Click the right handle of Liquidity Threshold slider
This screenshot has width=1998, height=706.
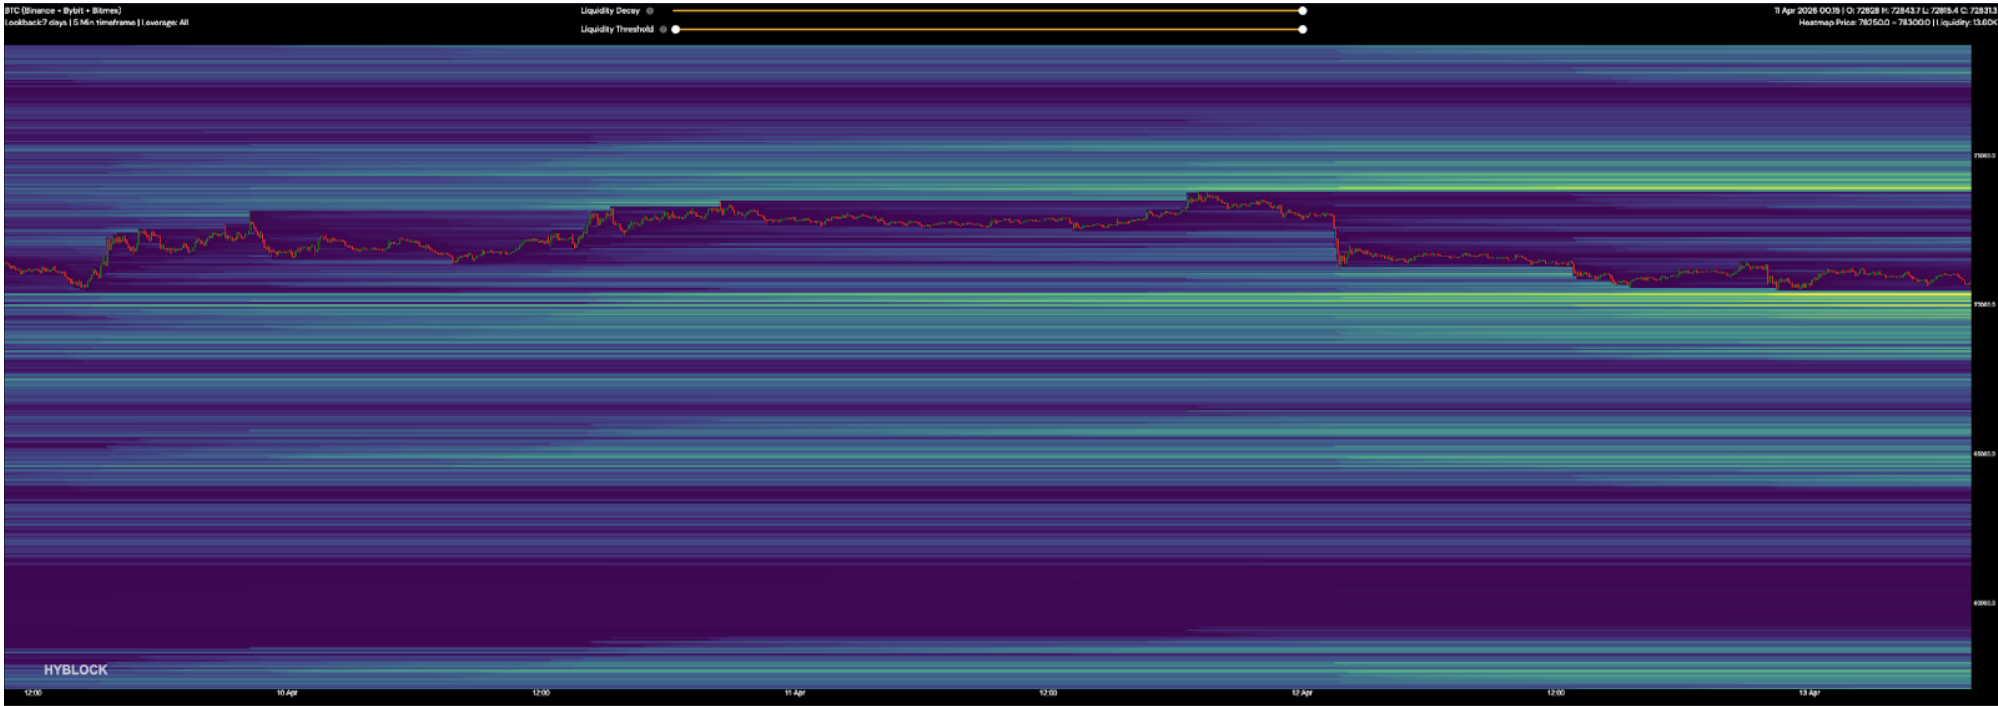[x=1302, y=29]
